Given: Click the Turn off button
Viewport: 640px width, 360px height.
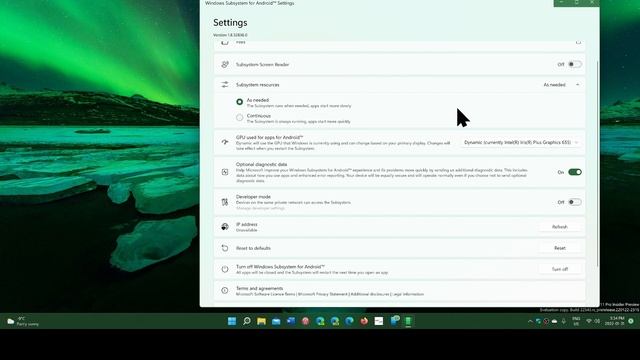Looking at the screenshot, I should [560, 269].
